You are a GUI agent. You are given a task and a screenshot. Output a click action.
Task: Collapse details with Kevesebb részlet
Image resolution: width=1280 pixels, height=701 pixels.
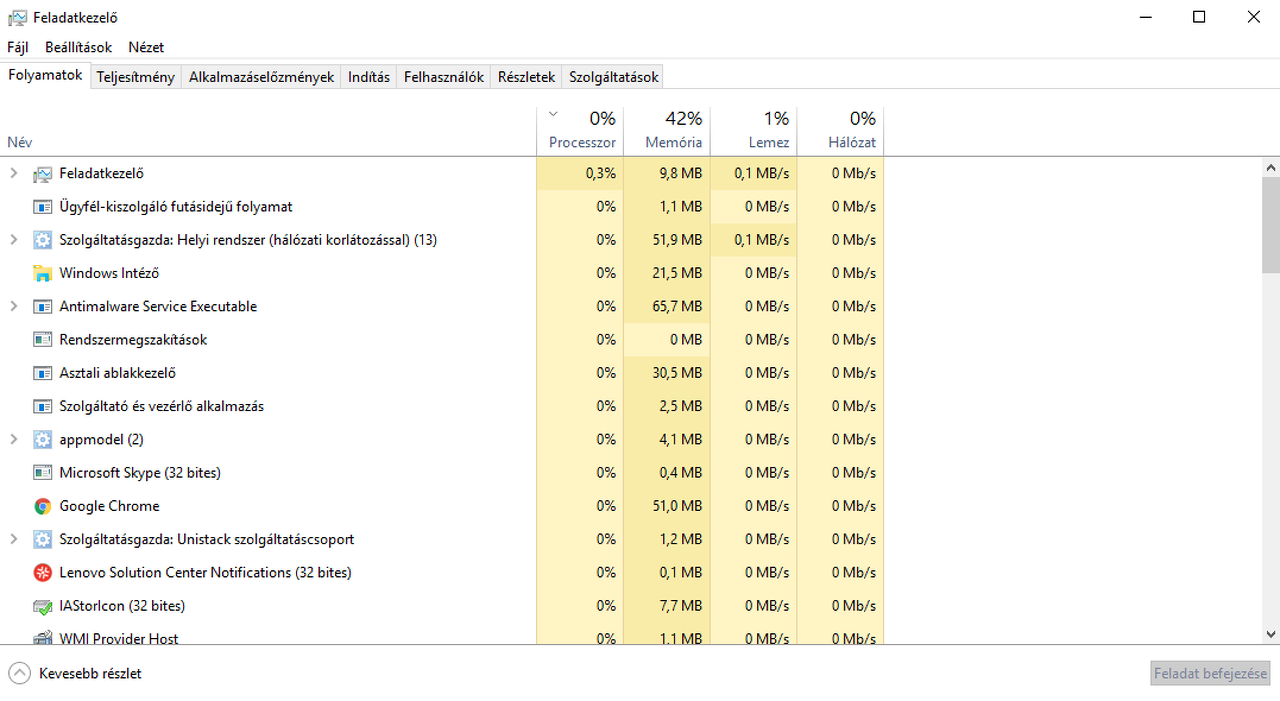click(75, 674)
